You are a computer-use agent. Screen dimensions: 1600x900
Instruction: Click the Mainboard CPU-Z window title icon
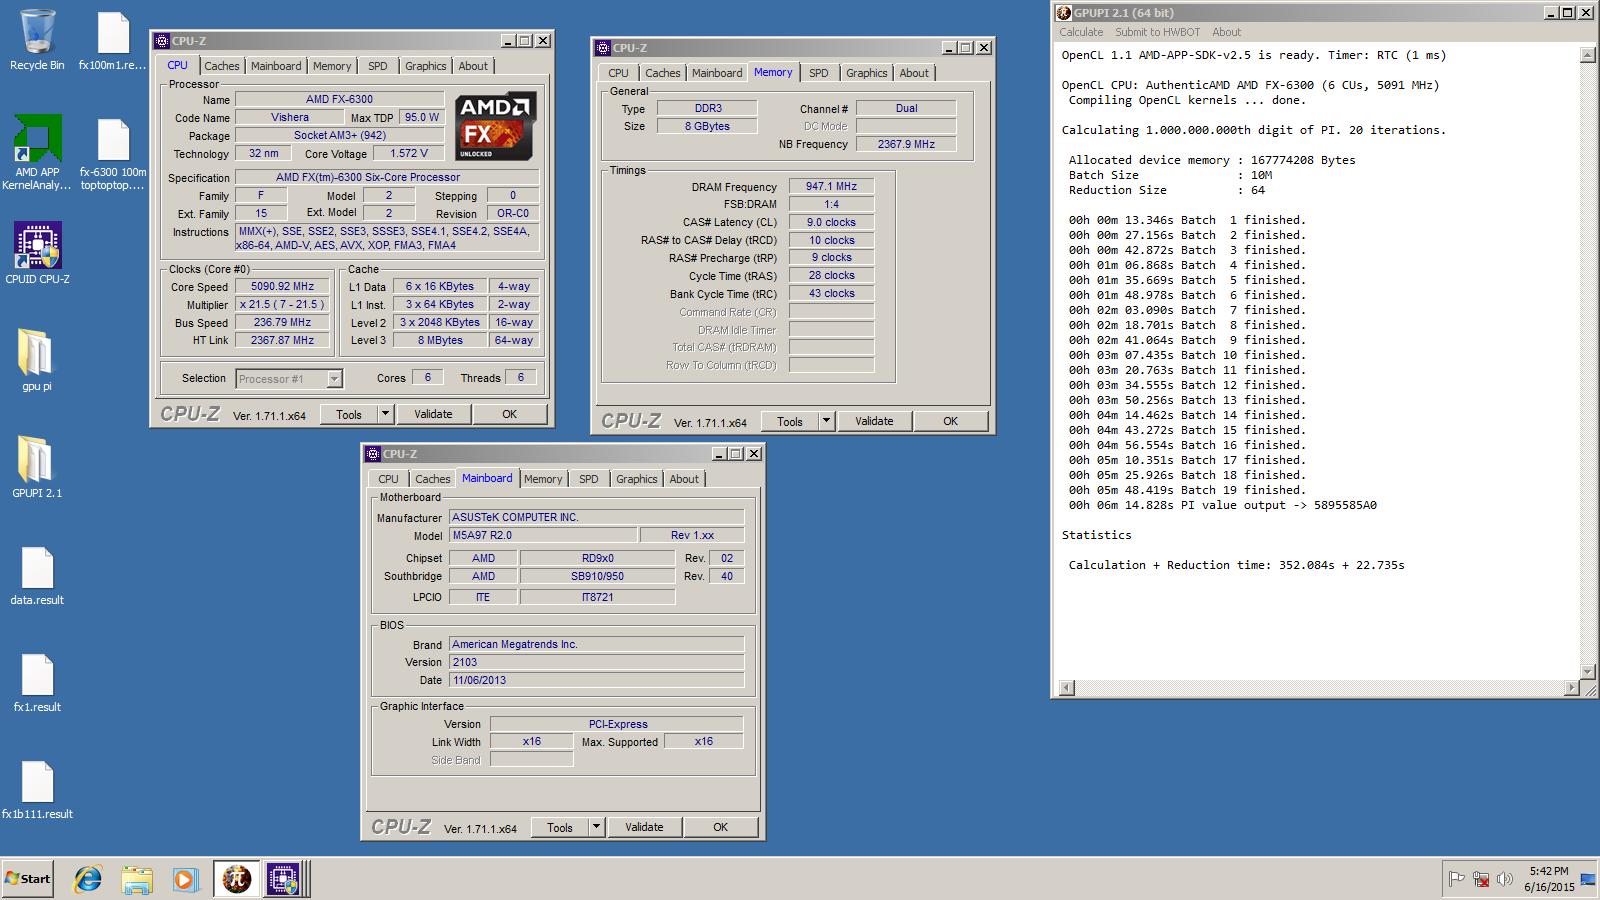[373, 454]
